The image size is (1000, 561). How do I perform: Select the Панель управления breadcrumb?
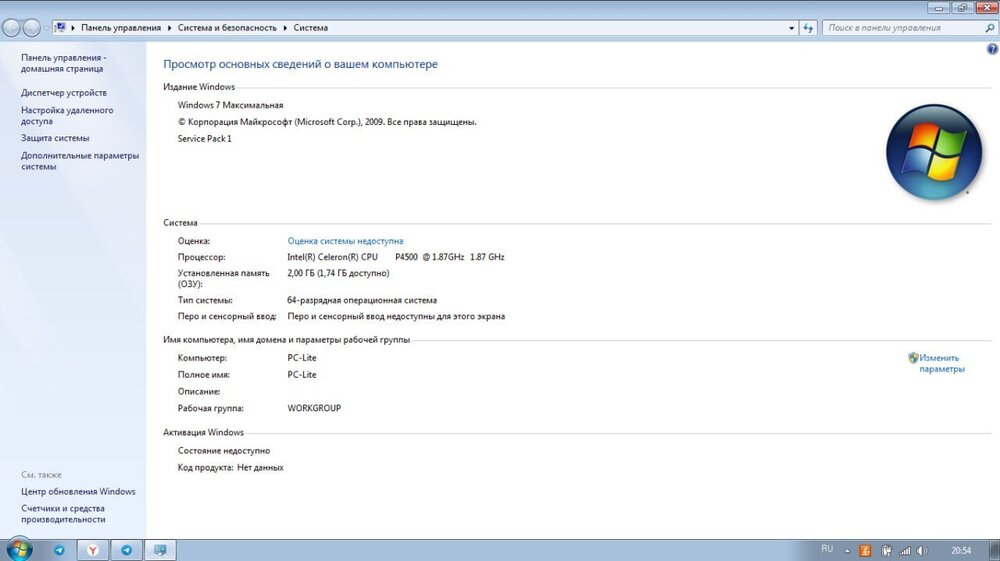point(121,28)
